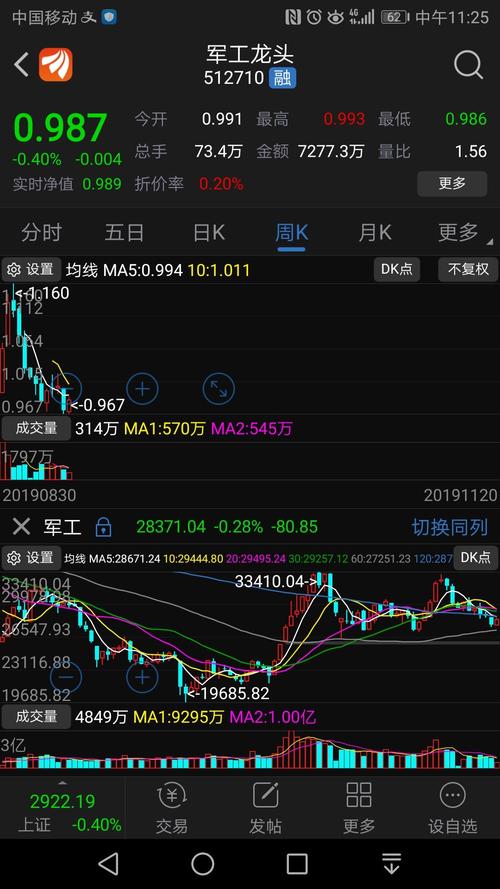
Task: Tap the 0.967 low marker in upper chart
Action: [97, 405]
